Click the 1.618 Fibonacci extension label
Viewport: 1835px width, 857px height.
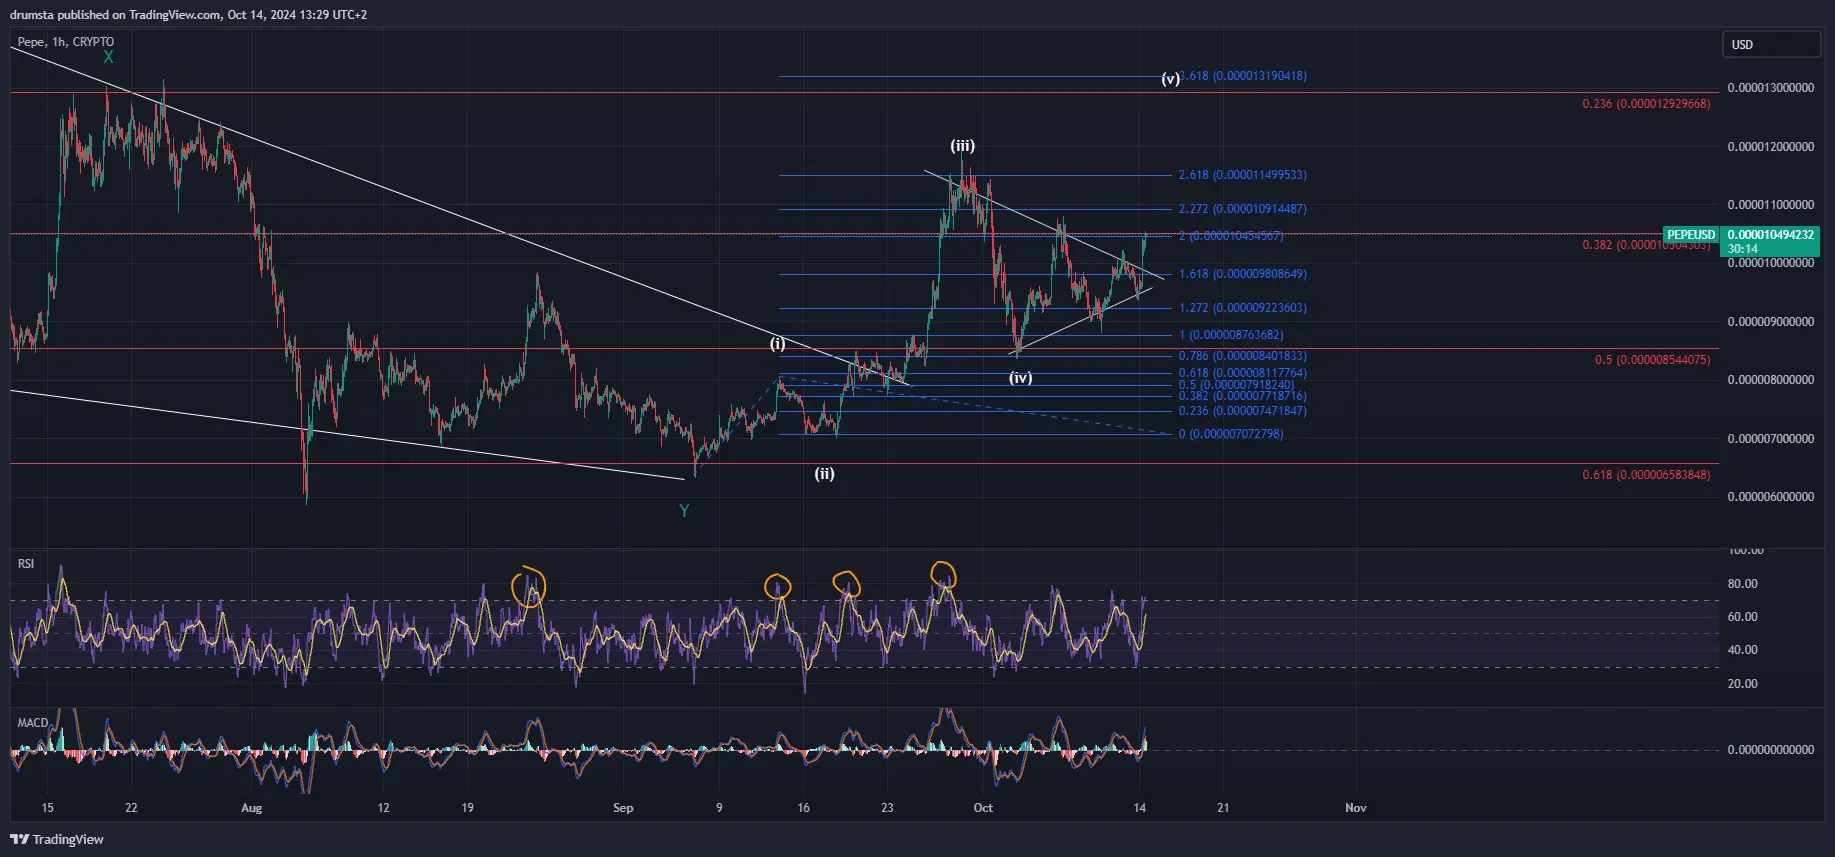[x=1242, y=274]
